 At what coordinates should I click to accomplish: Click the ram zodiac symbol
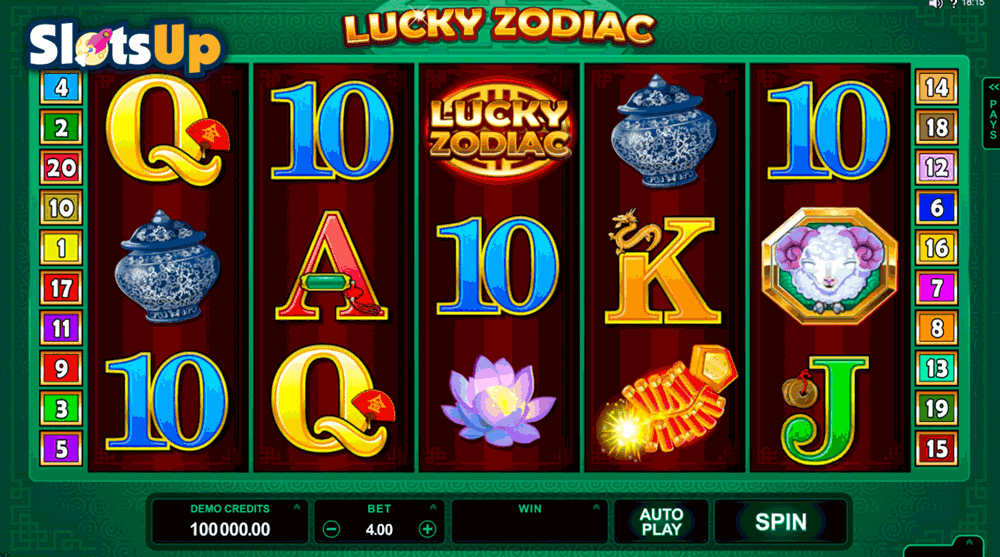pyautogui.click(x=830, y=265)
